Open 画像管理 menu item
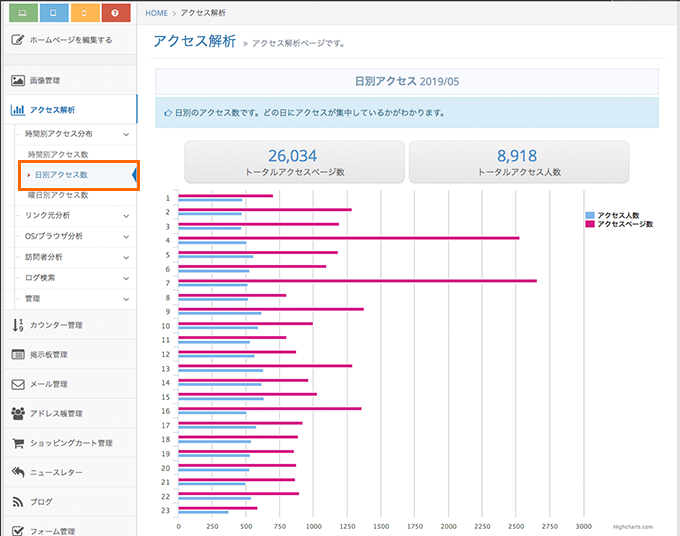Image resolution: width=680 pixels, height=536 pixels. coord(70,81)
